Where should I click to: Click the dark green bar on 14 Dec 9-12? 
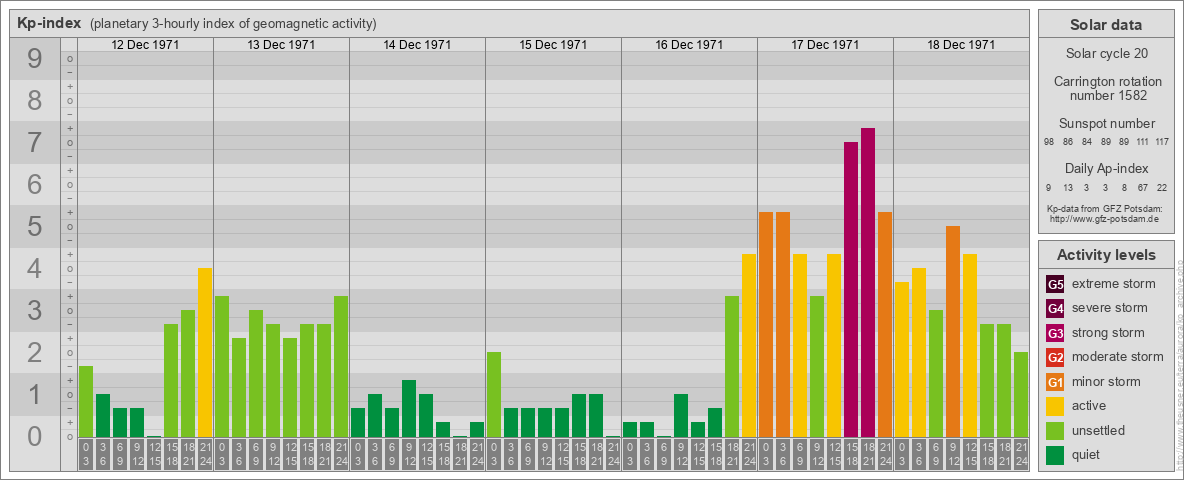(409, 408)
